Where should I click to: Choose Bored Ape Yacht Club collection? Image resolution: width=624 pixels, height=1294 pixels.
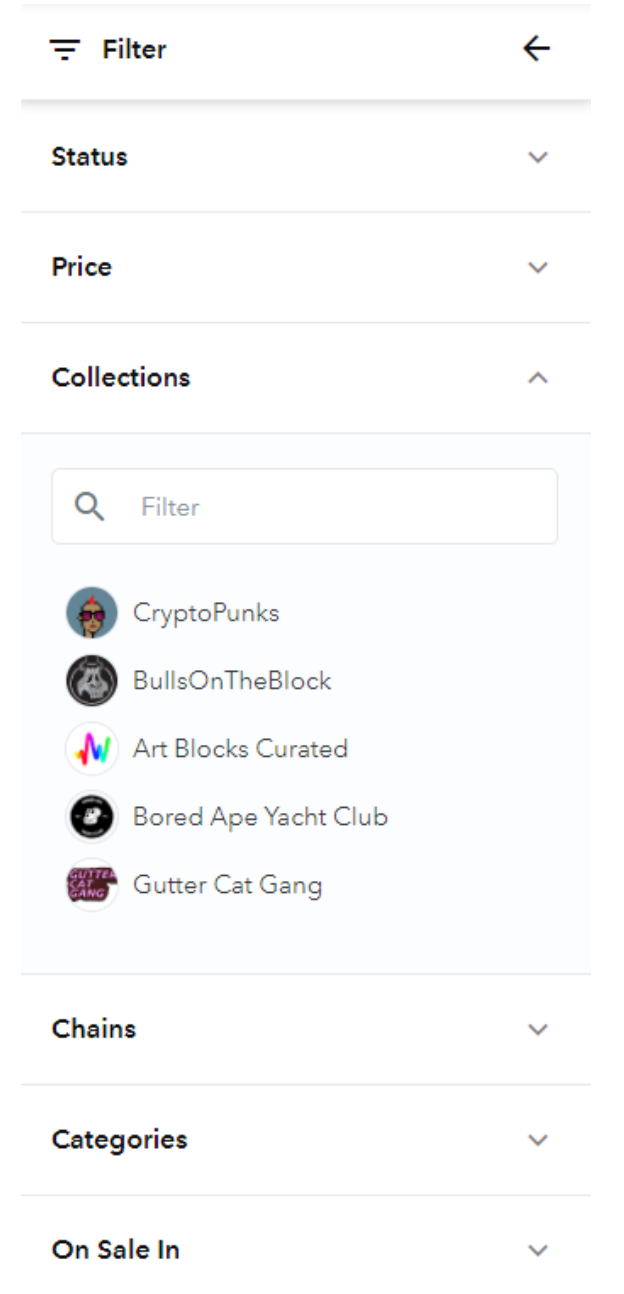[x=260, y=817]
